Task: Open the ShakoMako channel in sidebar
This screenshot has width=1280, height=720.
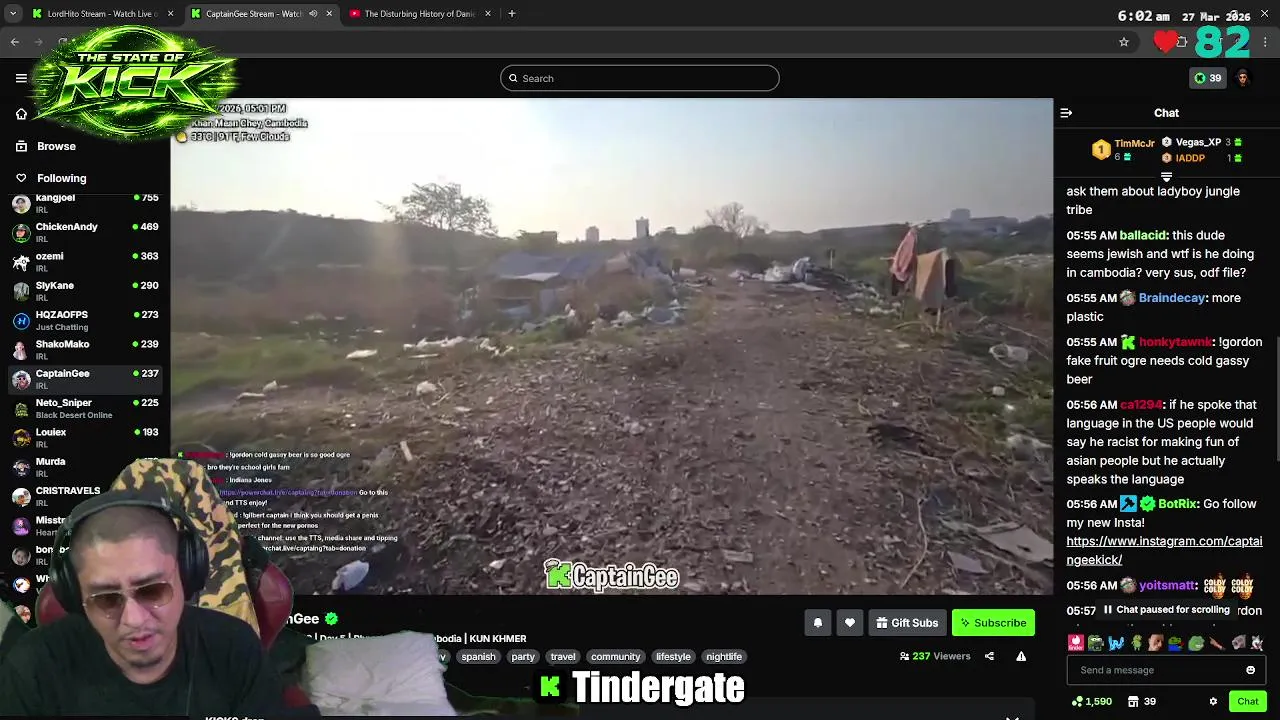Action: tap(85, 350)
